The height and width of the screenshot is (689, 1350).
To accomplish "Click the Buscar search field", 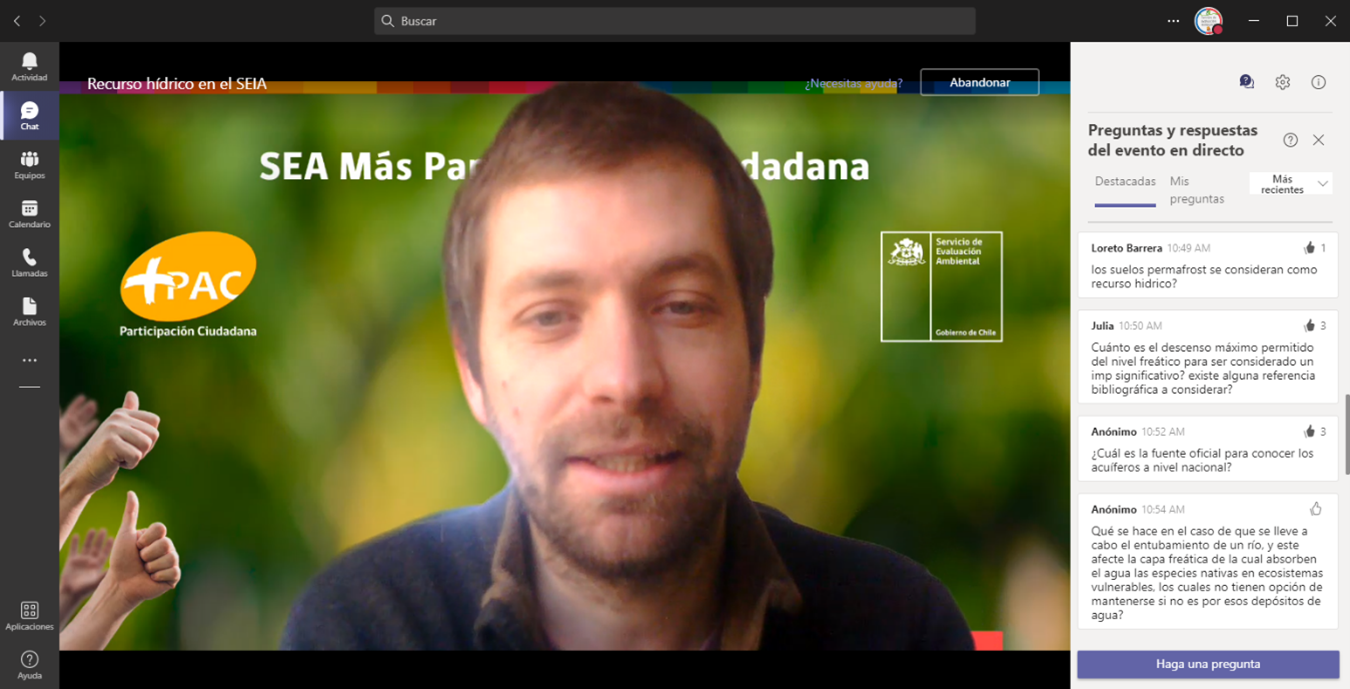I will point(675,21).
